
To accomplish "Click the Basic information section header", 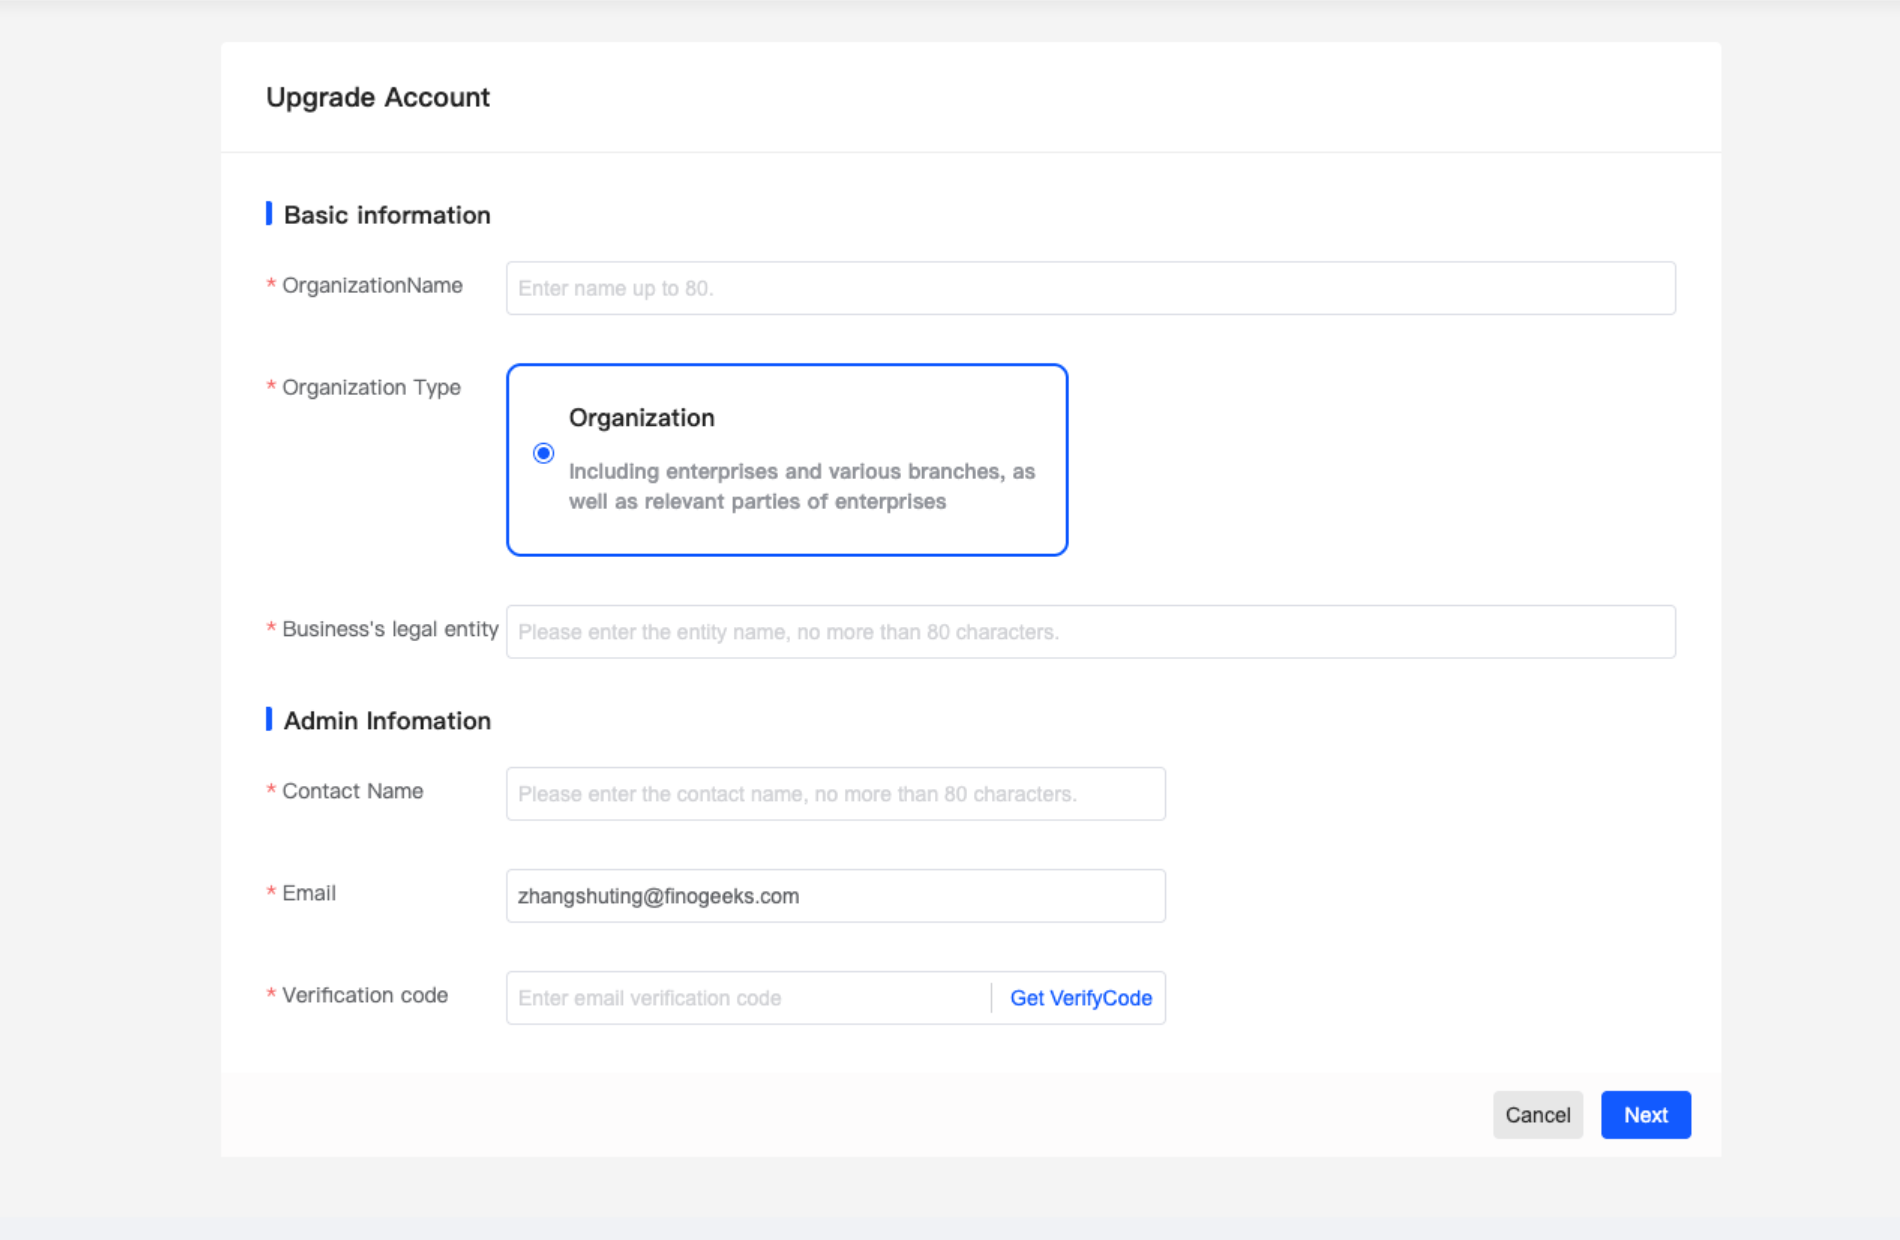I will click(x=387, y=215).
